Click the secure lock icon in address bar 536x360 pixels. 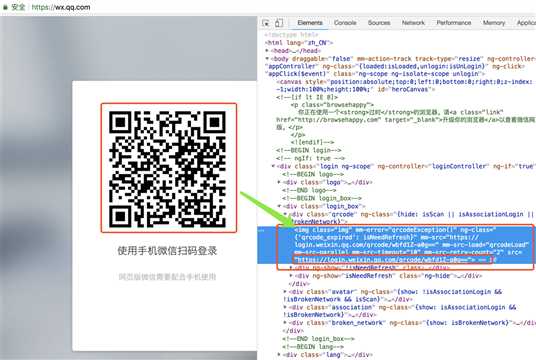[x=5, y=7]
